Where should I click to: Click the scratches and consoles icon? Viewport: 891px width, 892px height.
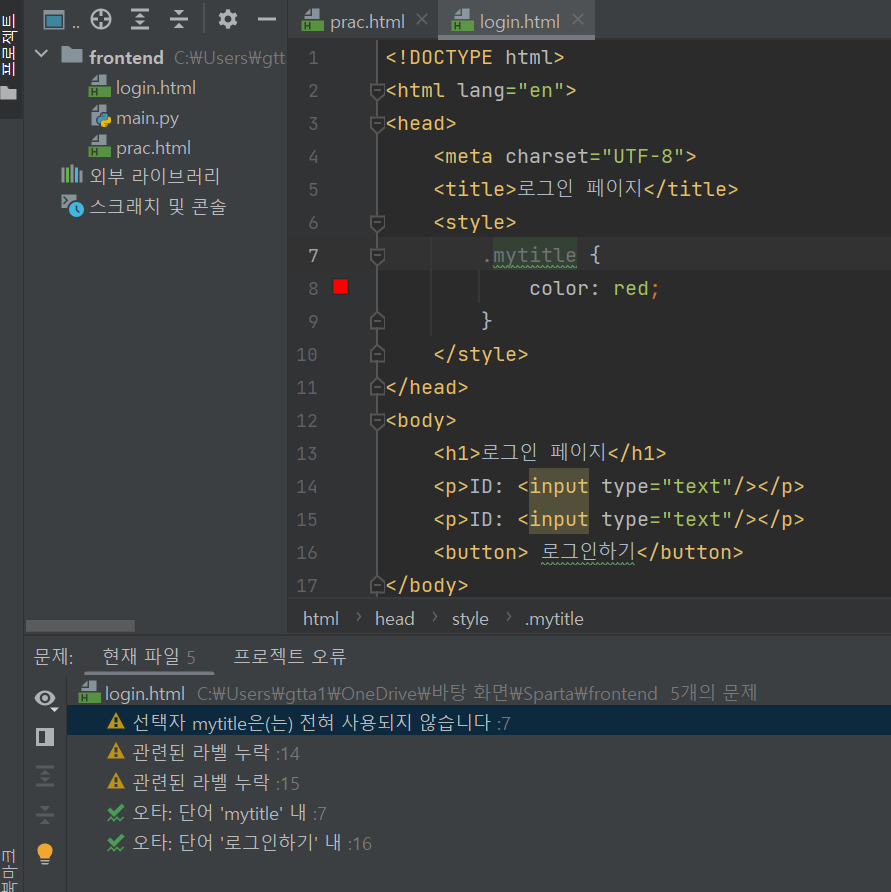click(72, 205)
